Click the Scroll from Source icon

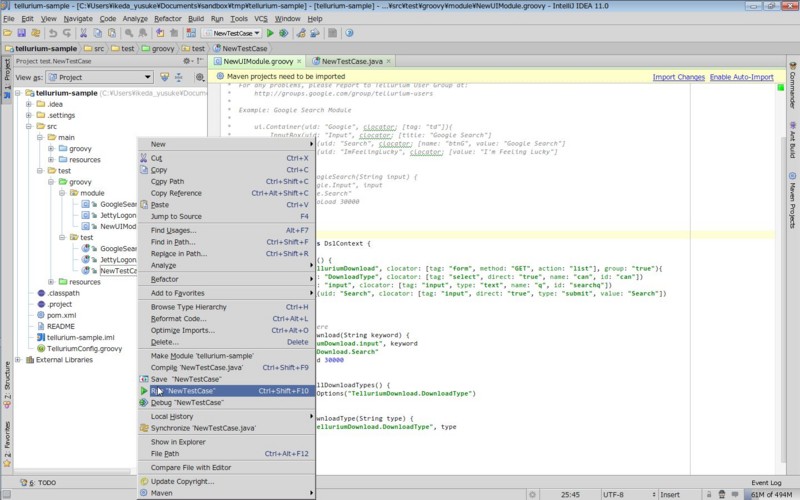pos(164,77)
